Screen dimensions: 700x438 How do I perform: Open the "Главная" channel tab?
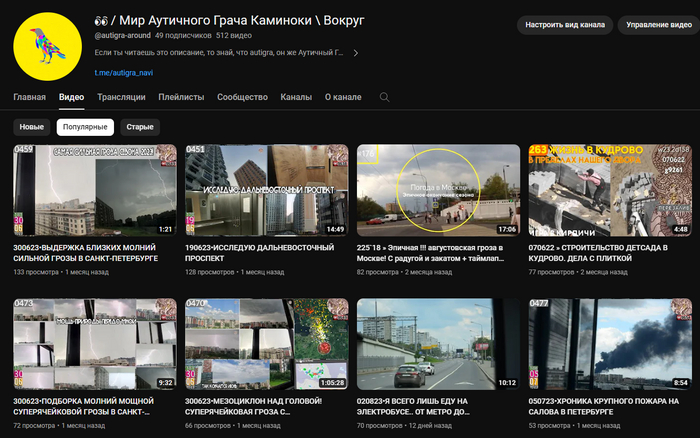tap(29, 97)
